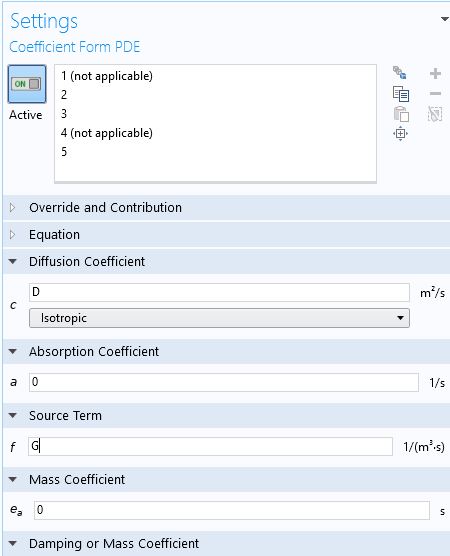This screenshot has height=556, width=450.
Task: Select domain 5 in selection list
Action: (64, 152)
